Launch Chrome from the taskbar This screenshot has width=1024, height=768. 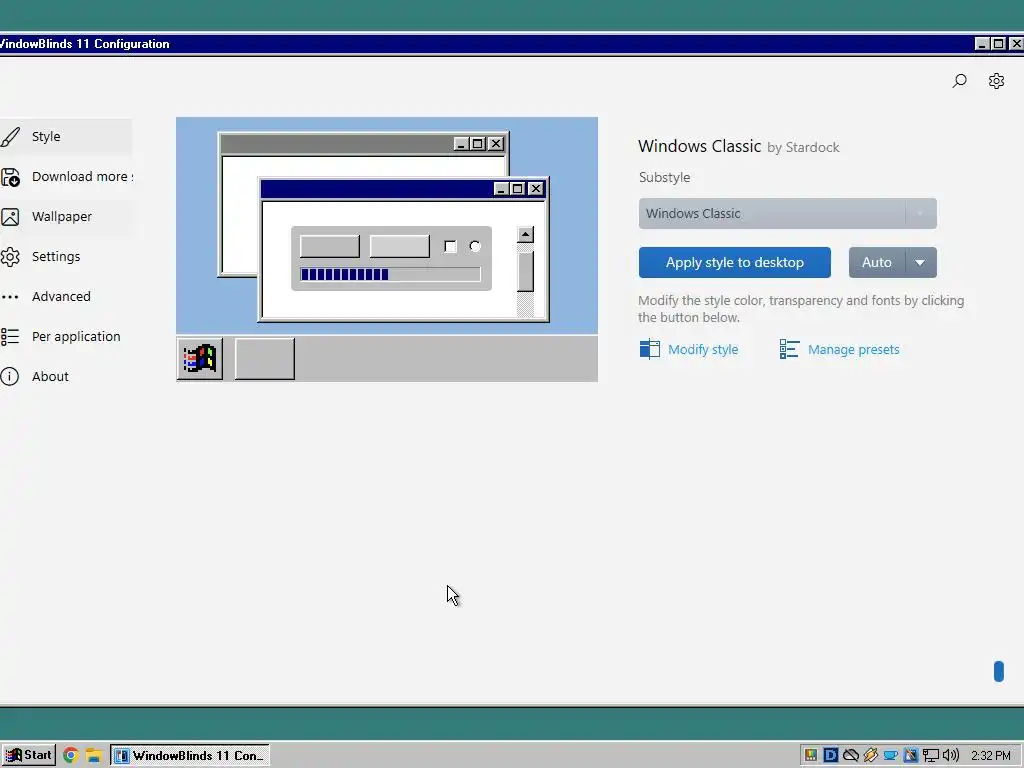[x=71, y=756]
